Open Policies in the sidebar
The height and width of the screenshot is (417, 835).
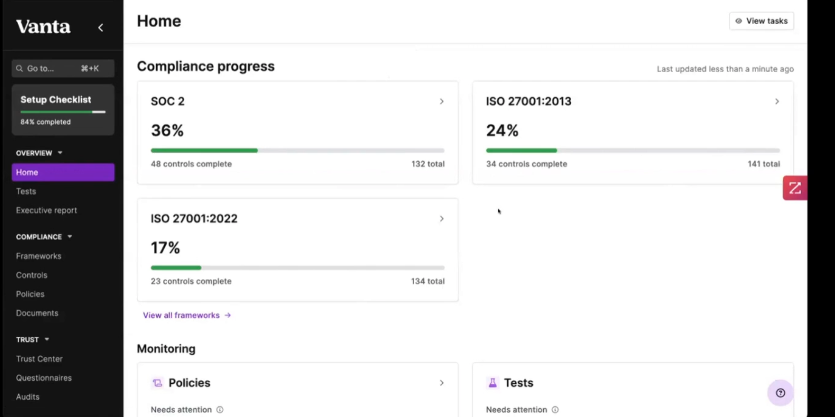[30, 294]
